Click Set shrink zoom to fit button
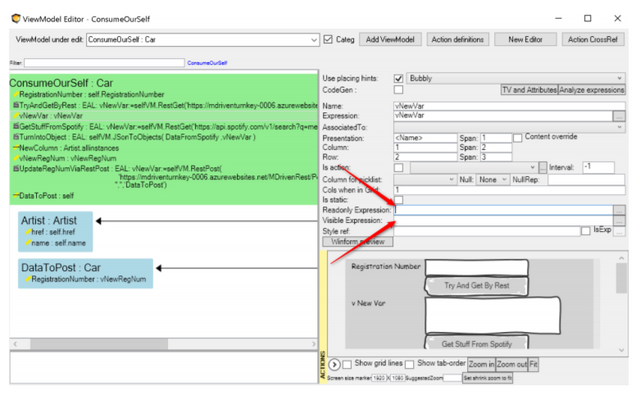The width and height of the screenshot is (640, 395). coord(487,378)
